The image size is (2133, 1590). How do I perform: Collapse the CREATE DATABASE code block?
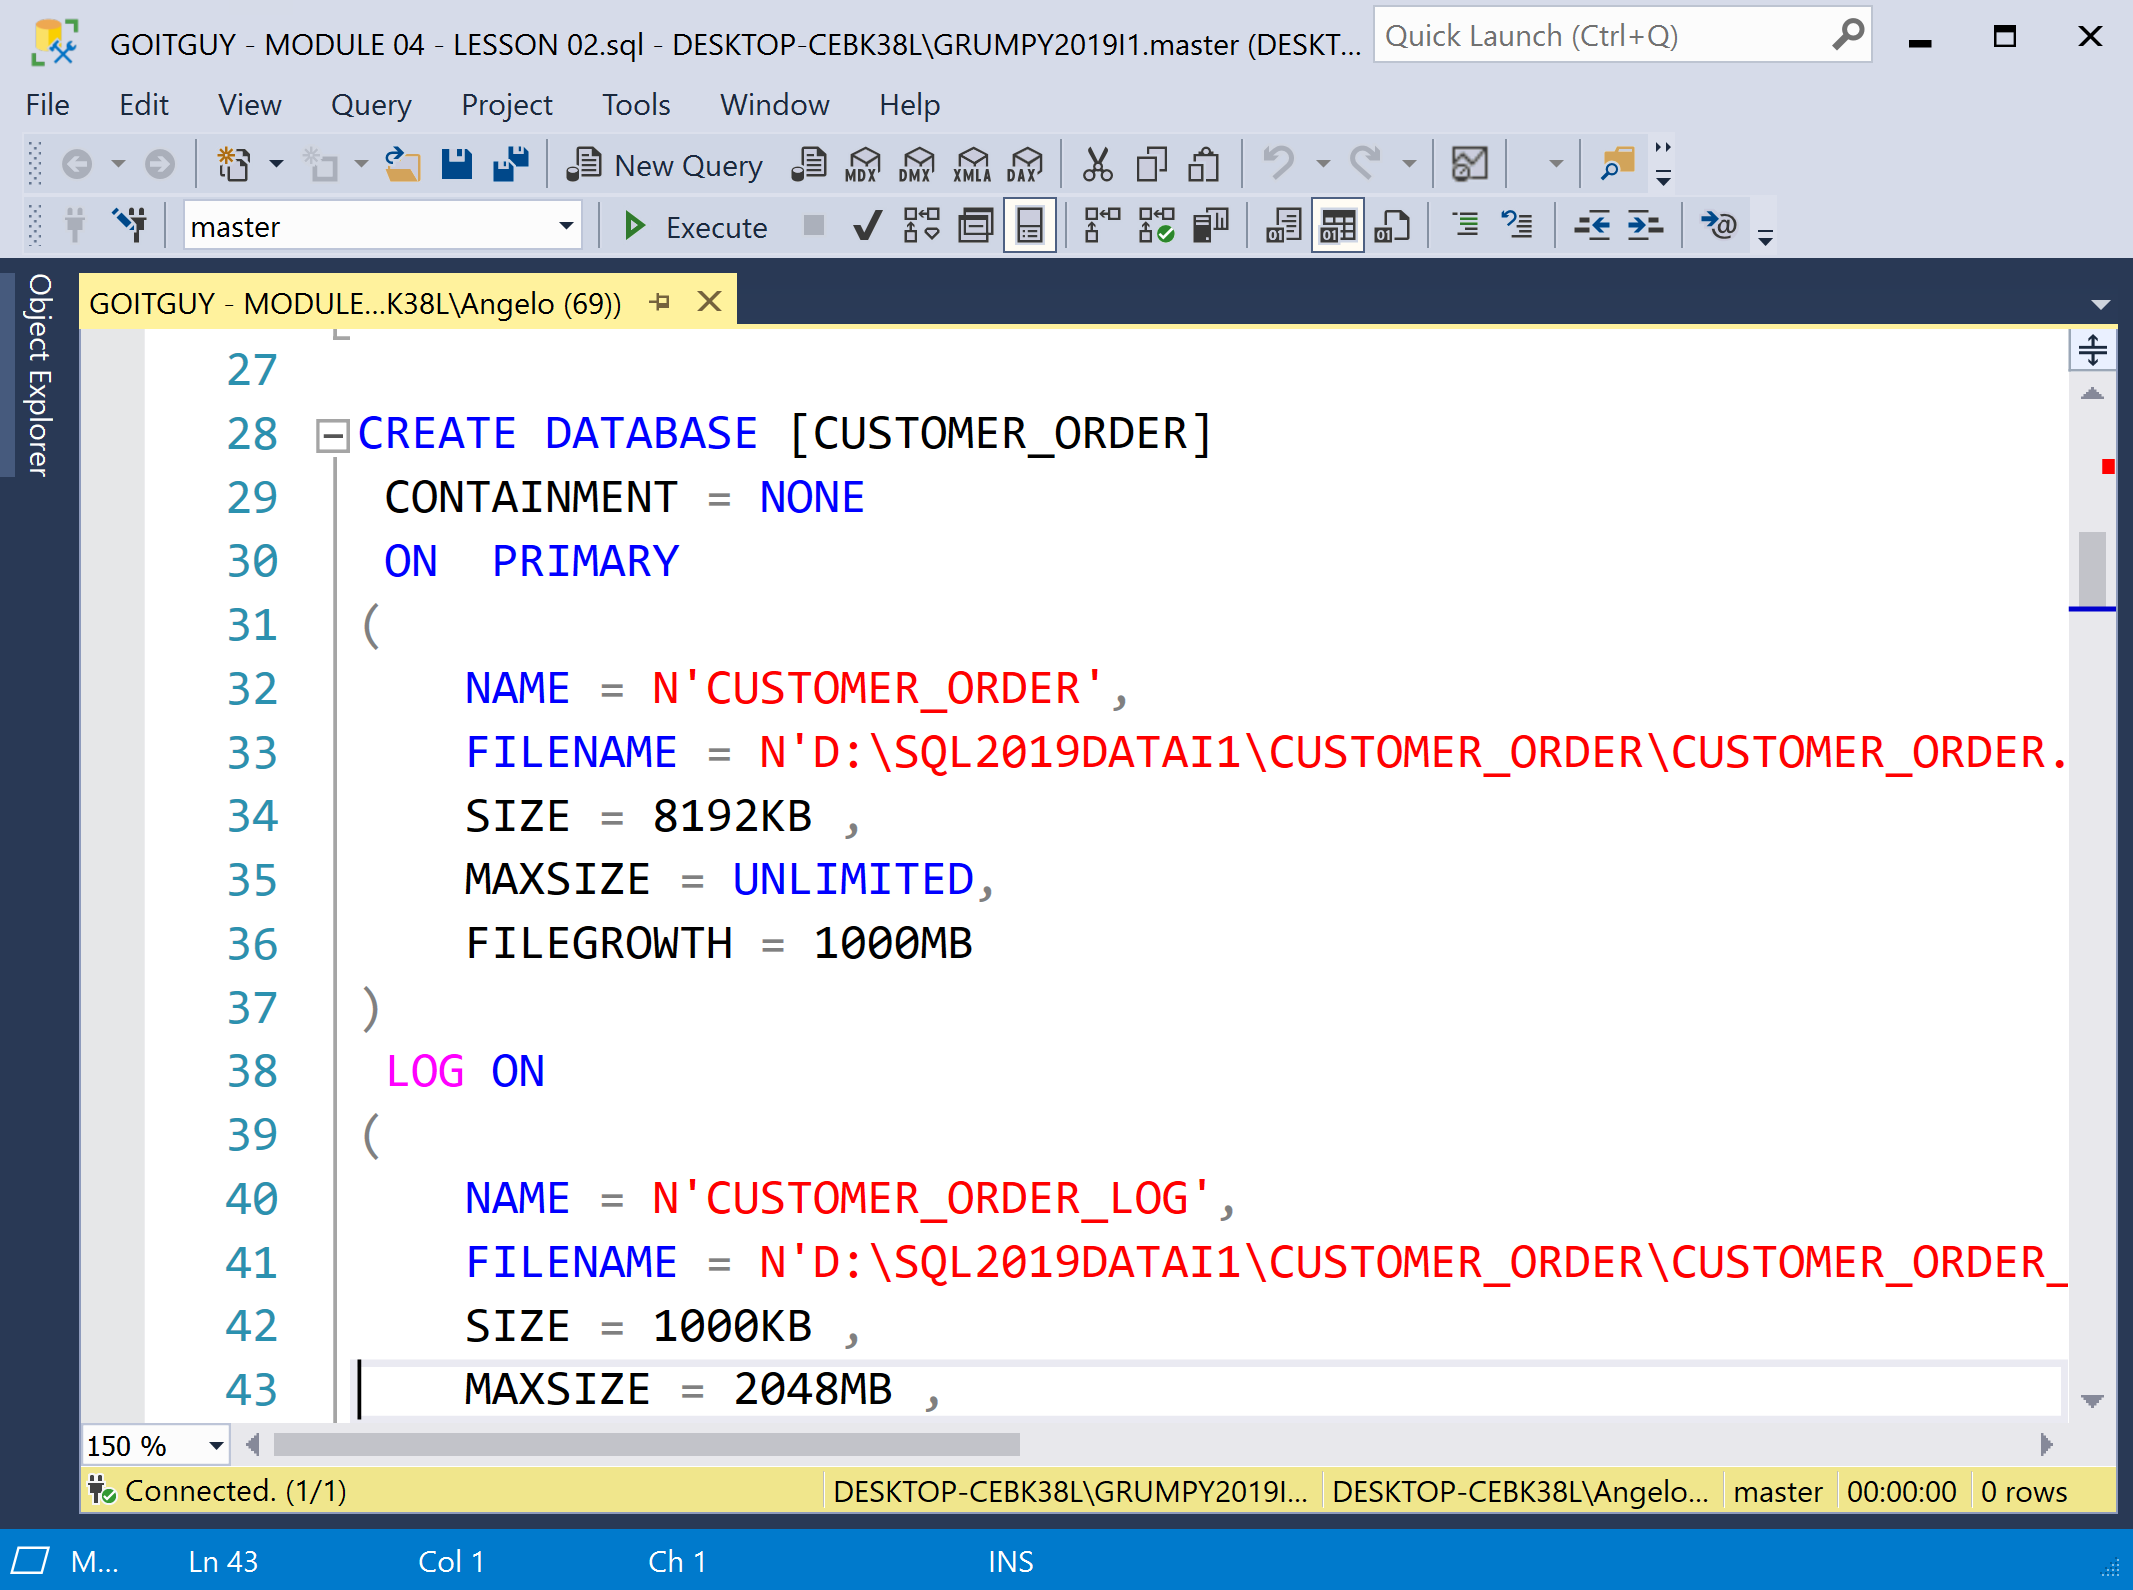coord(331,434)
